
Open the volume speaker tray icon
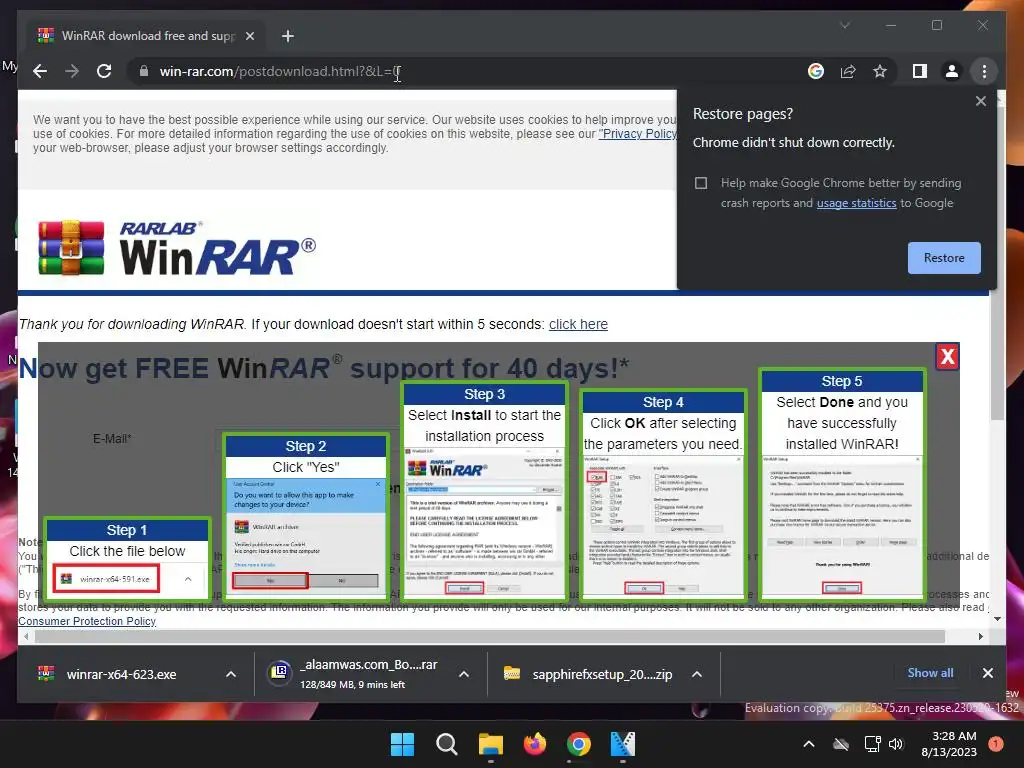896,744
